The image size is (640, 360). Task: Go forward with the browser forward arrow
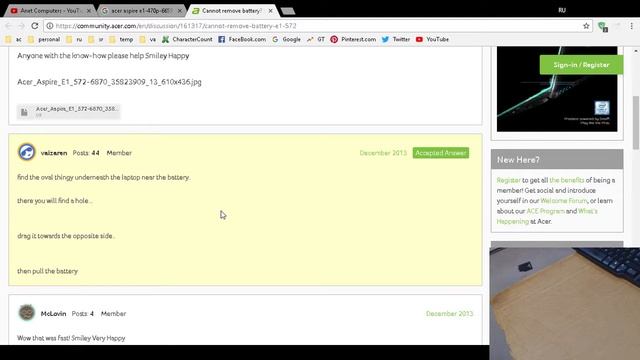(22, 26)
